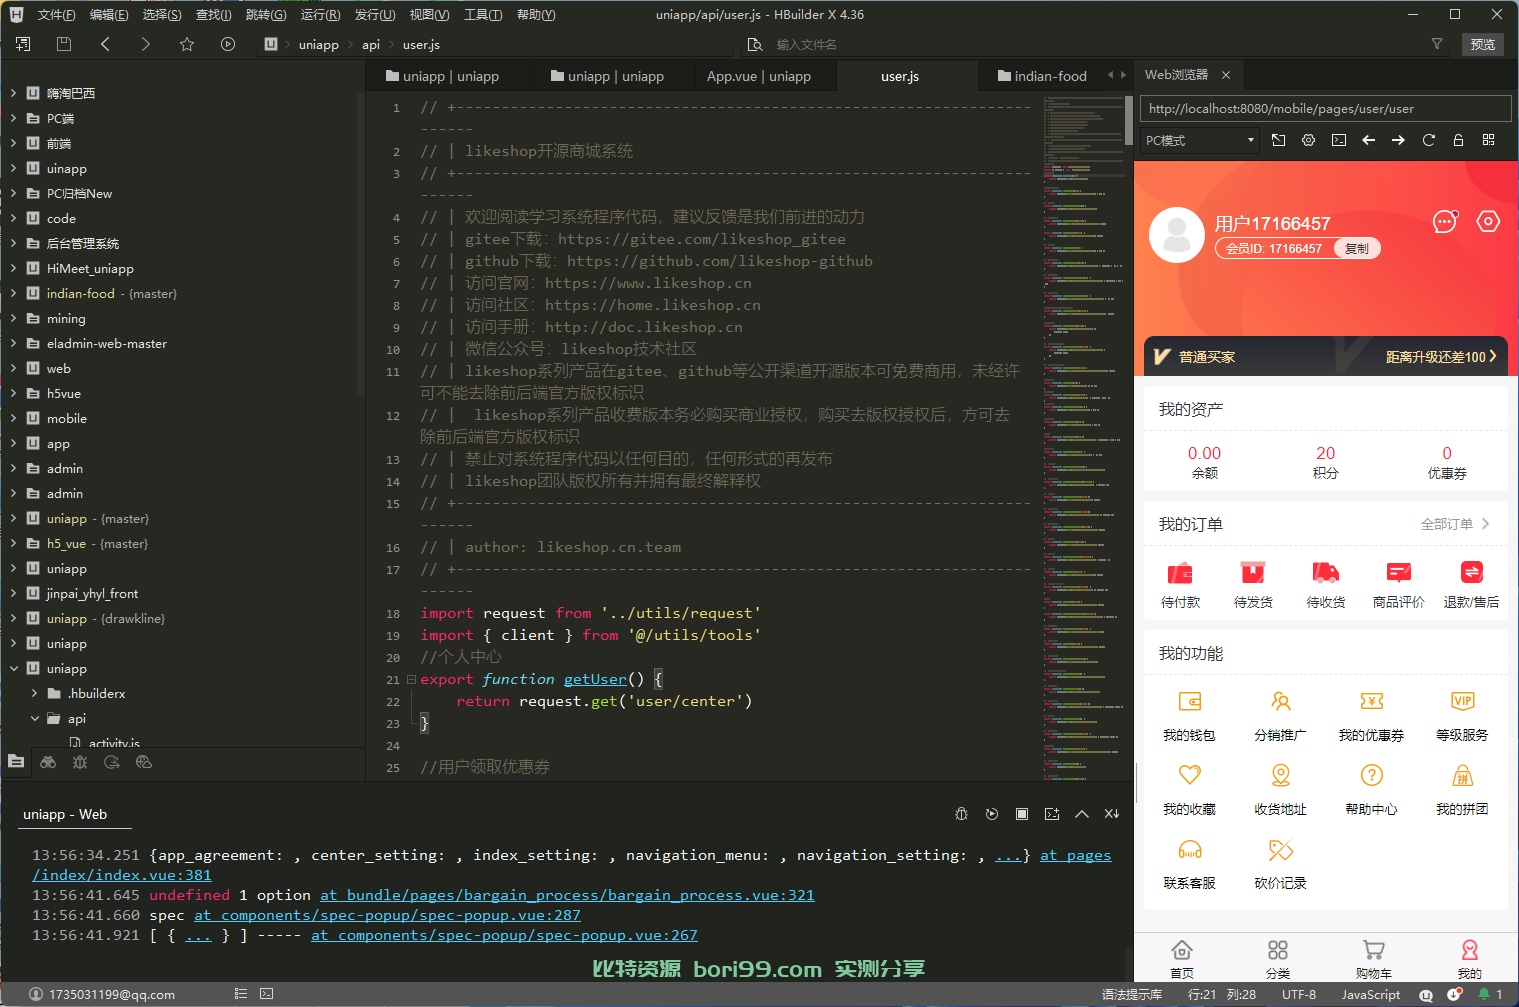Screen dimensions: 1519x1007
Task: Toggle the browser lock icon
Action: (1459, 140)
